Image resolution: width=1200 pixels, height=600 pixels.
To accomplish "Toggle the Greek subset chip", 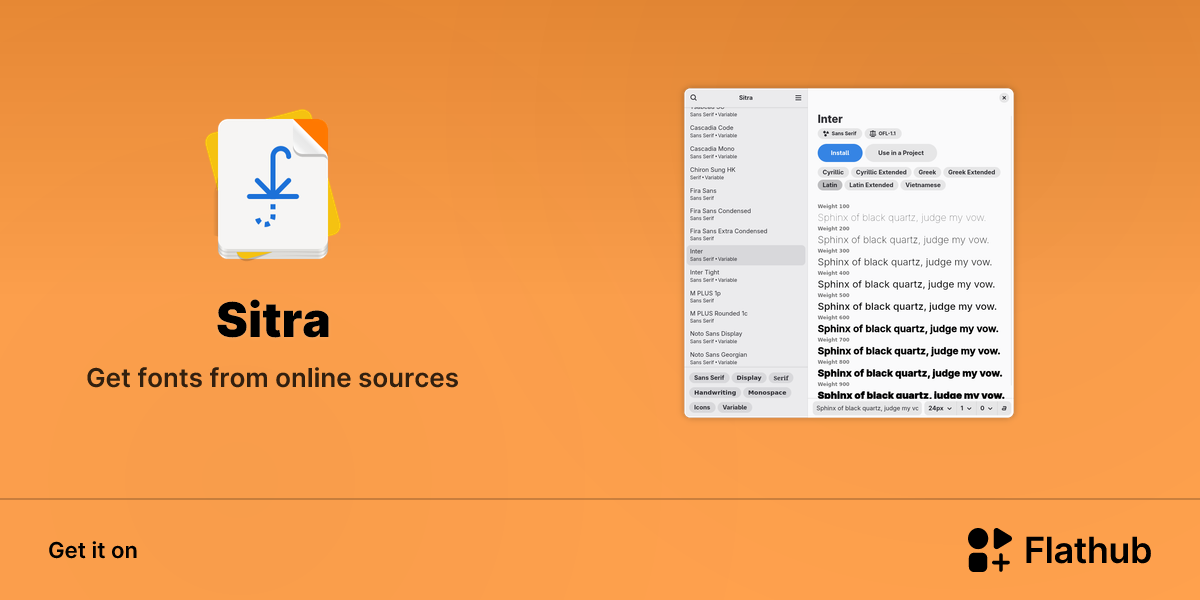I will [927, 172].
